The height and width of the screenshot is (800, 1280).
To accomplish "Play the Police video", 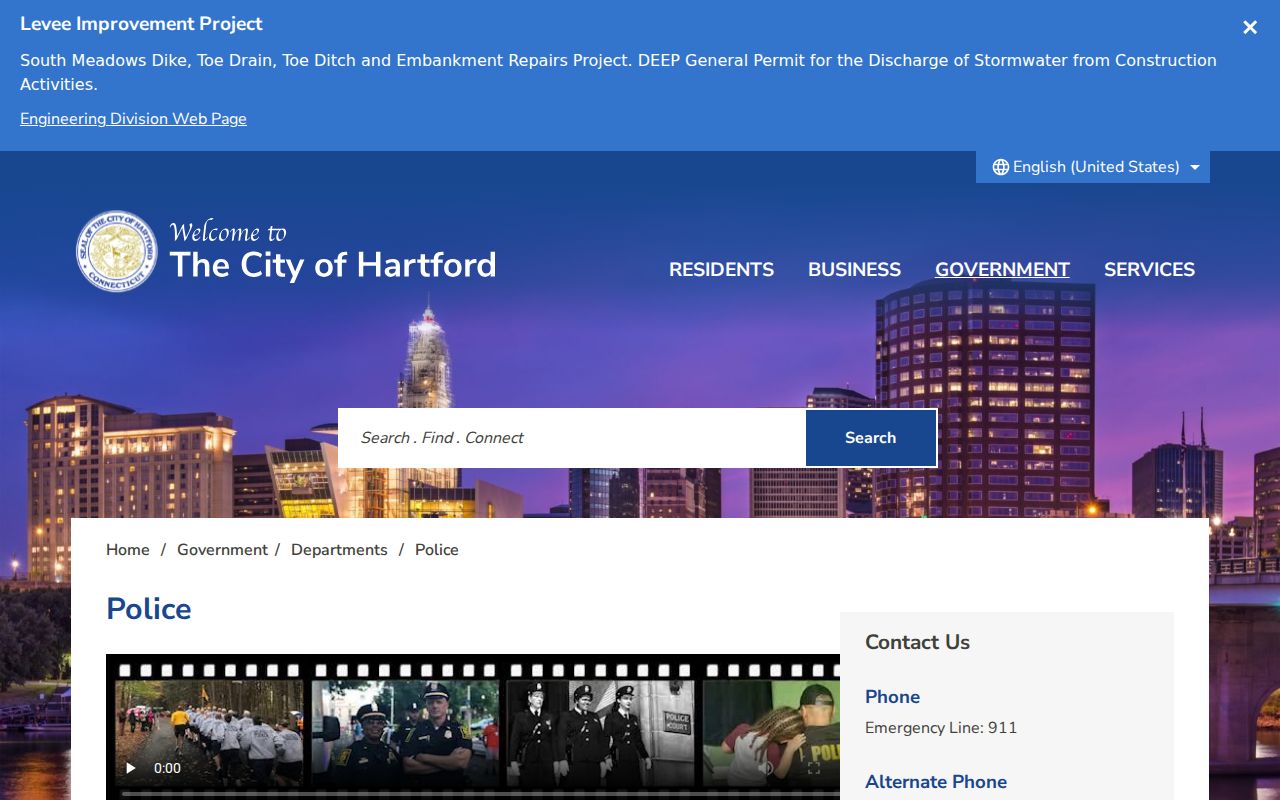I will click(131, 768).
